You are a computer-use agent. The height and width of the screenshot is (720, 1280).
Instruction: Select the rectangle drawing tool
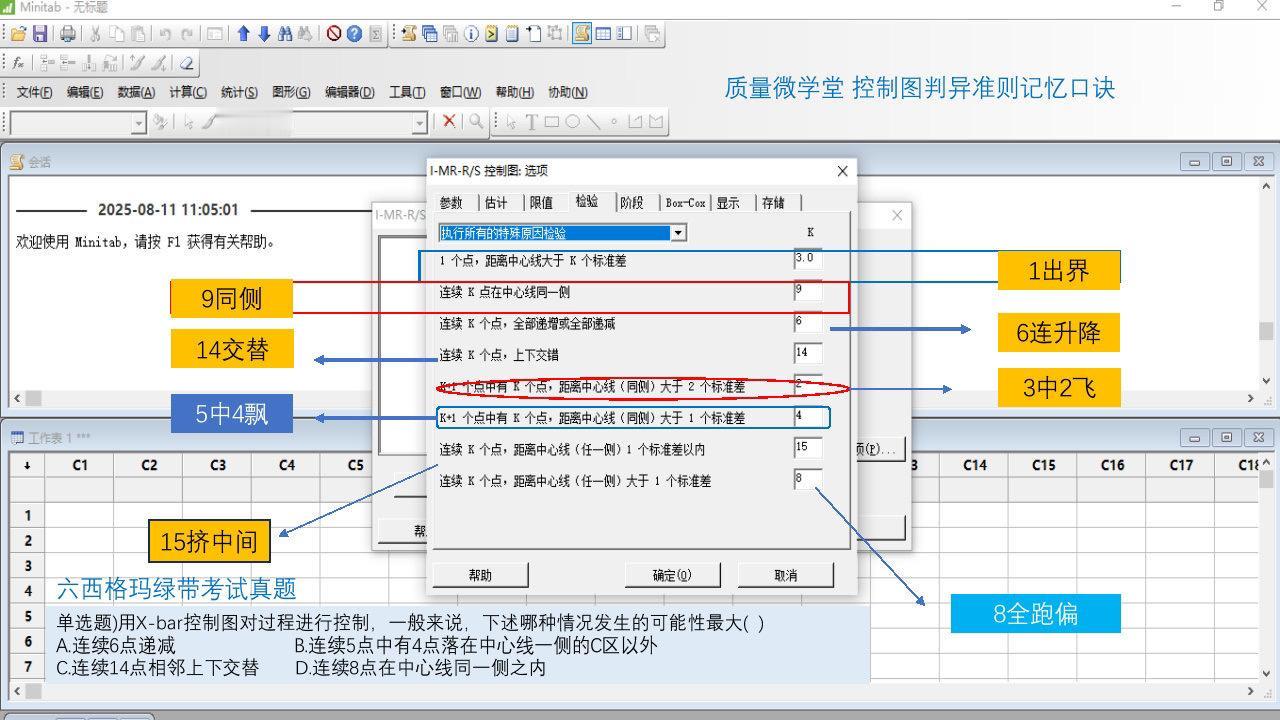(552, 122)
